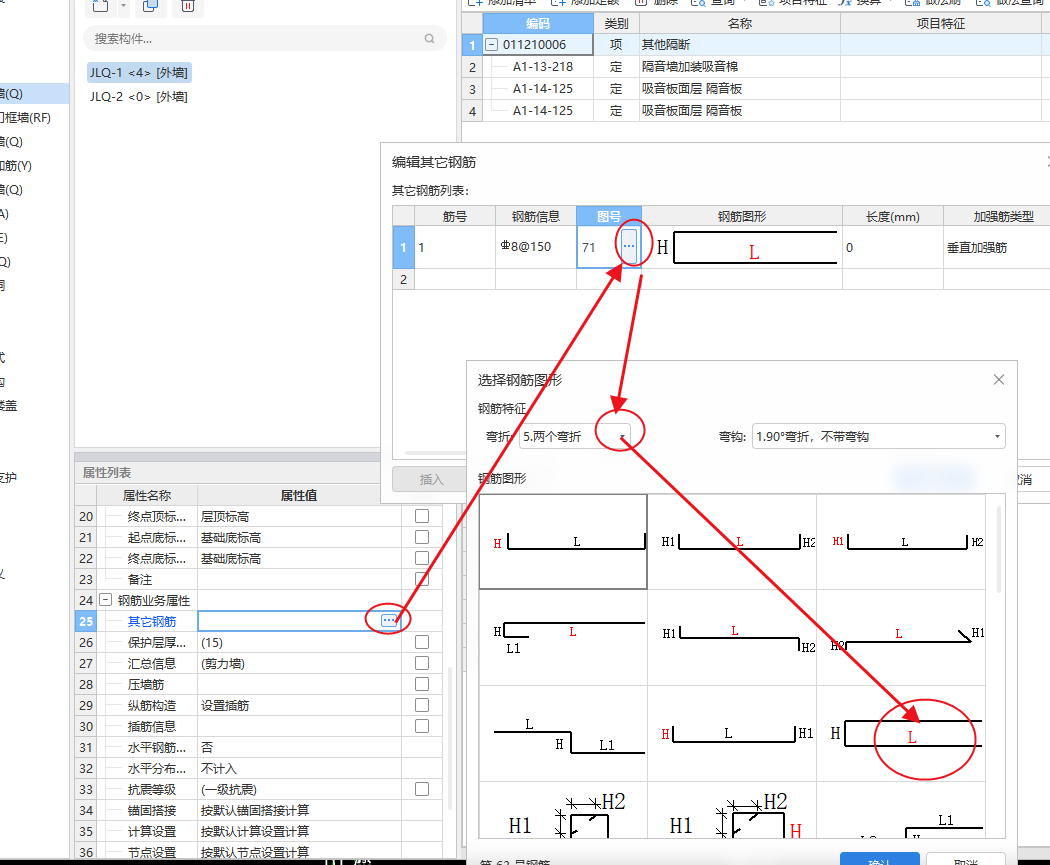Collapse the 011210006 tree row

(x=492, y=44)
